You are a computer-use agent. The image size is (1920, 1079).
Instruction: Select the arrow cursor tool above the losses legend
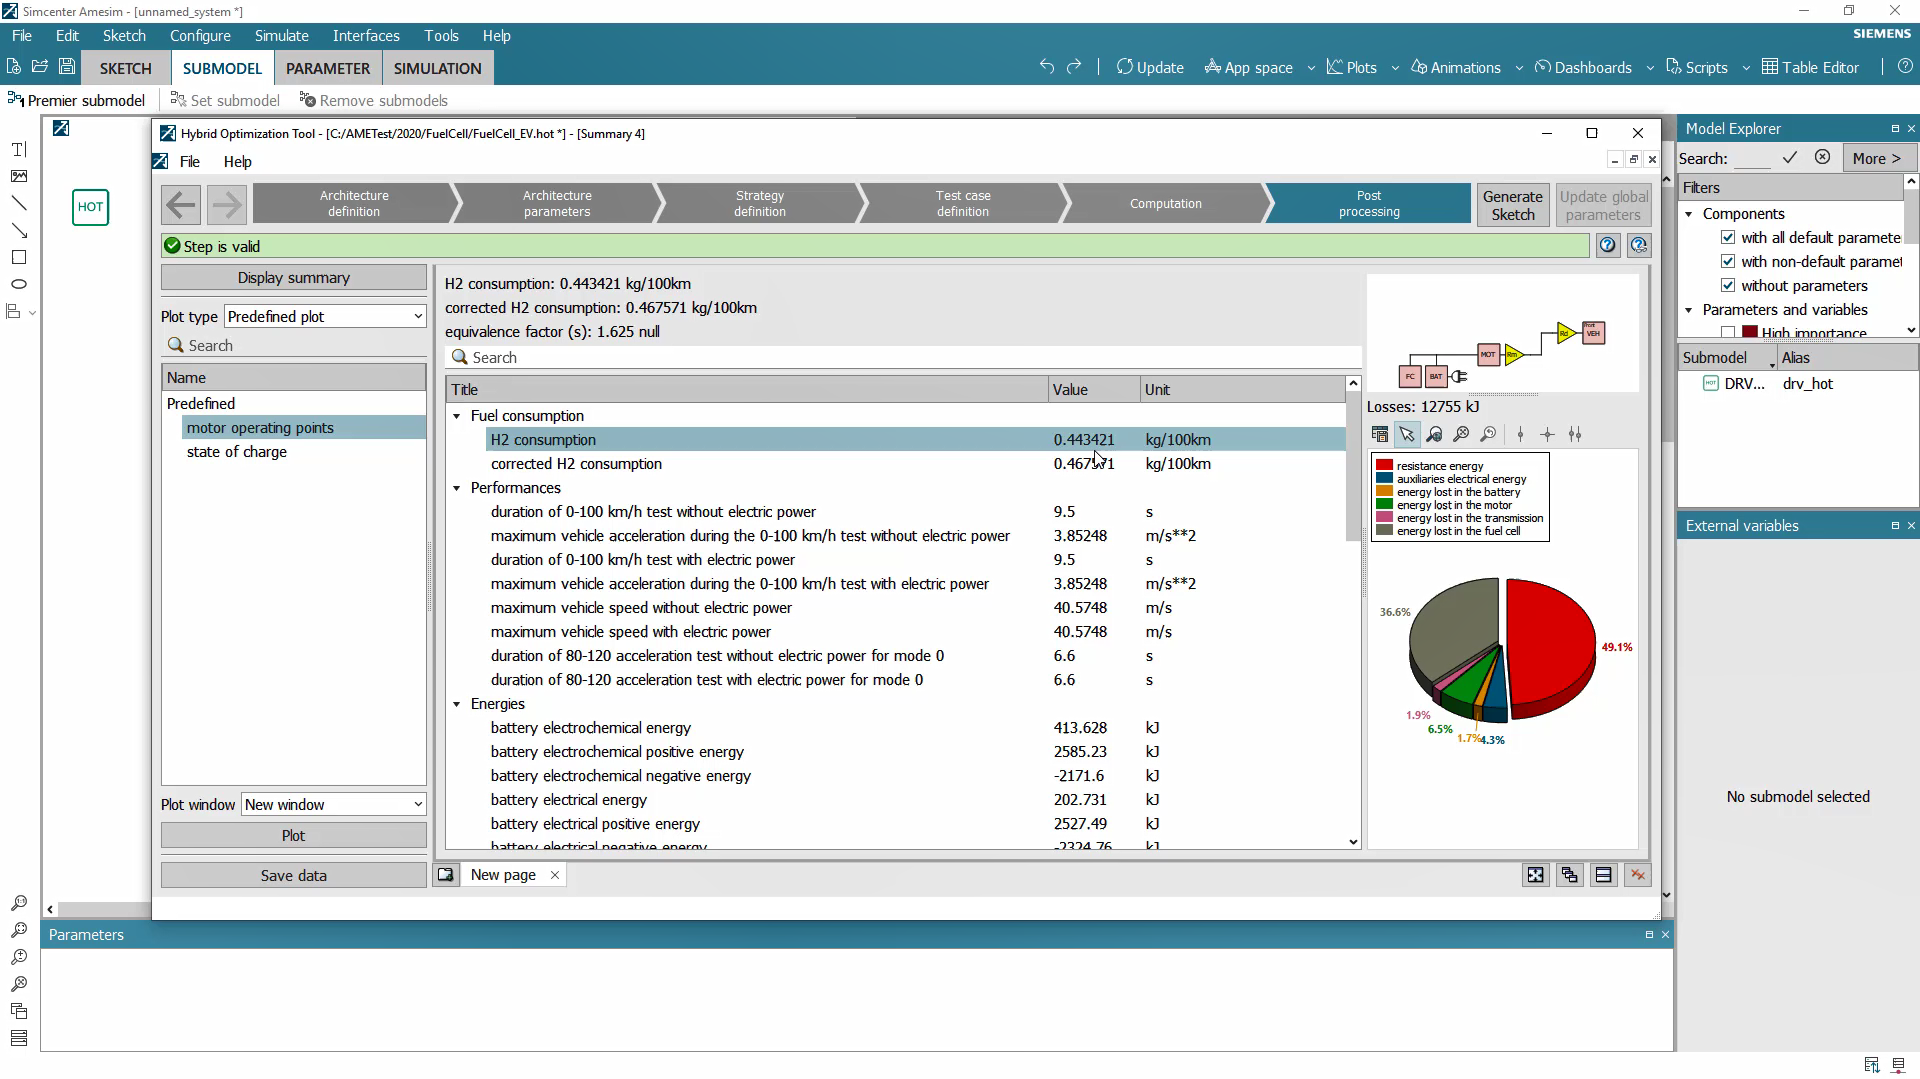(1408, 434)
